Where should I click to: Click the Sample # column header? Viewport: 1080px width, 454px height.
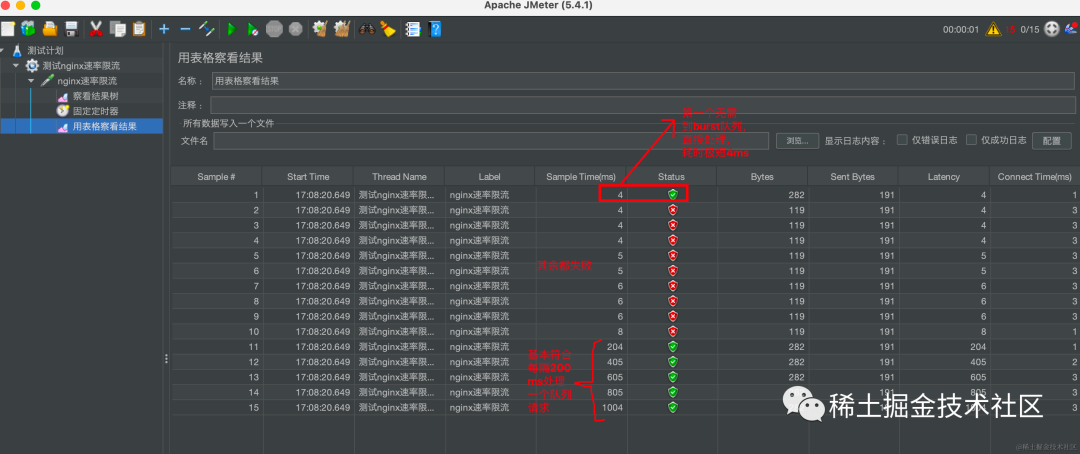click(x=216, y=176)
